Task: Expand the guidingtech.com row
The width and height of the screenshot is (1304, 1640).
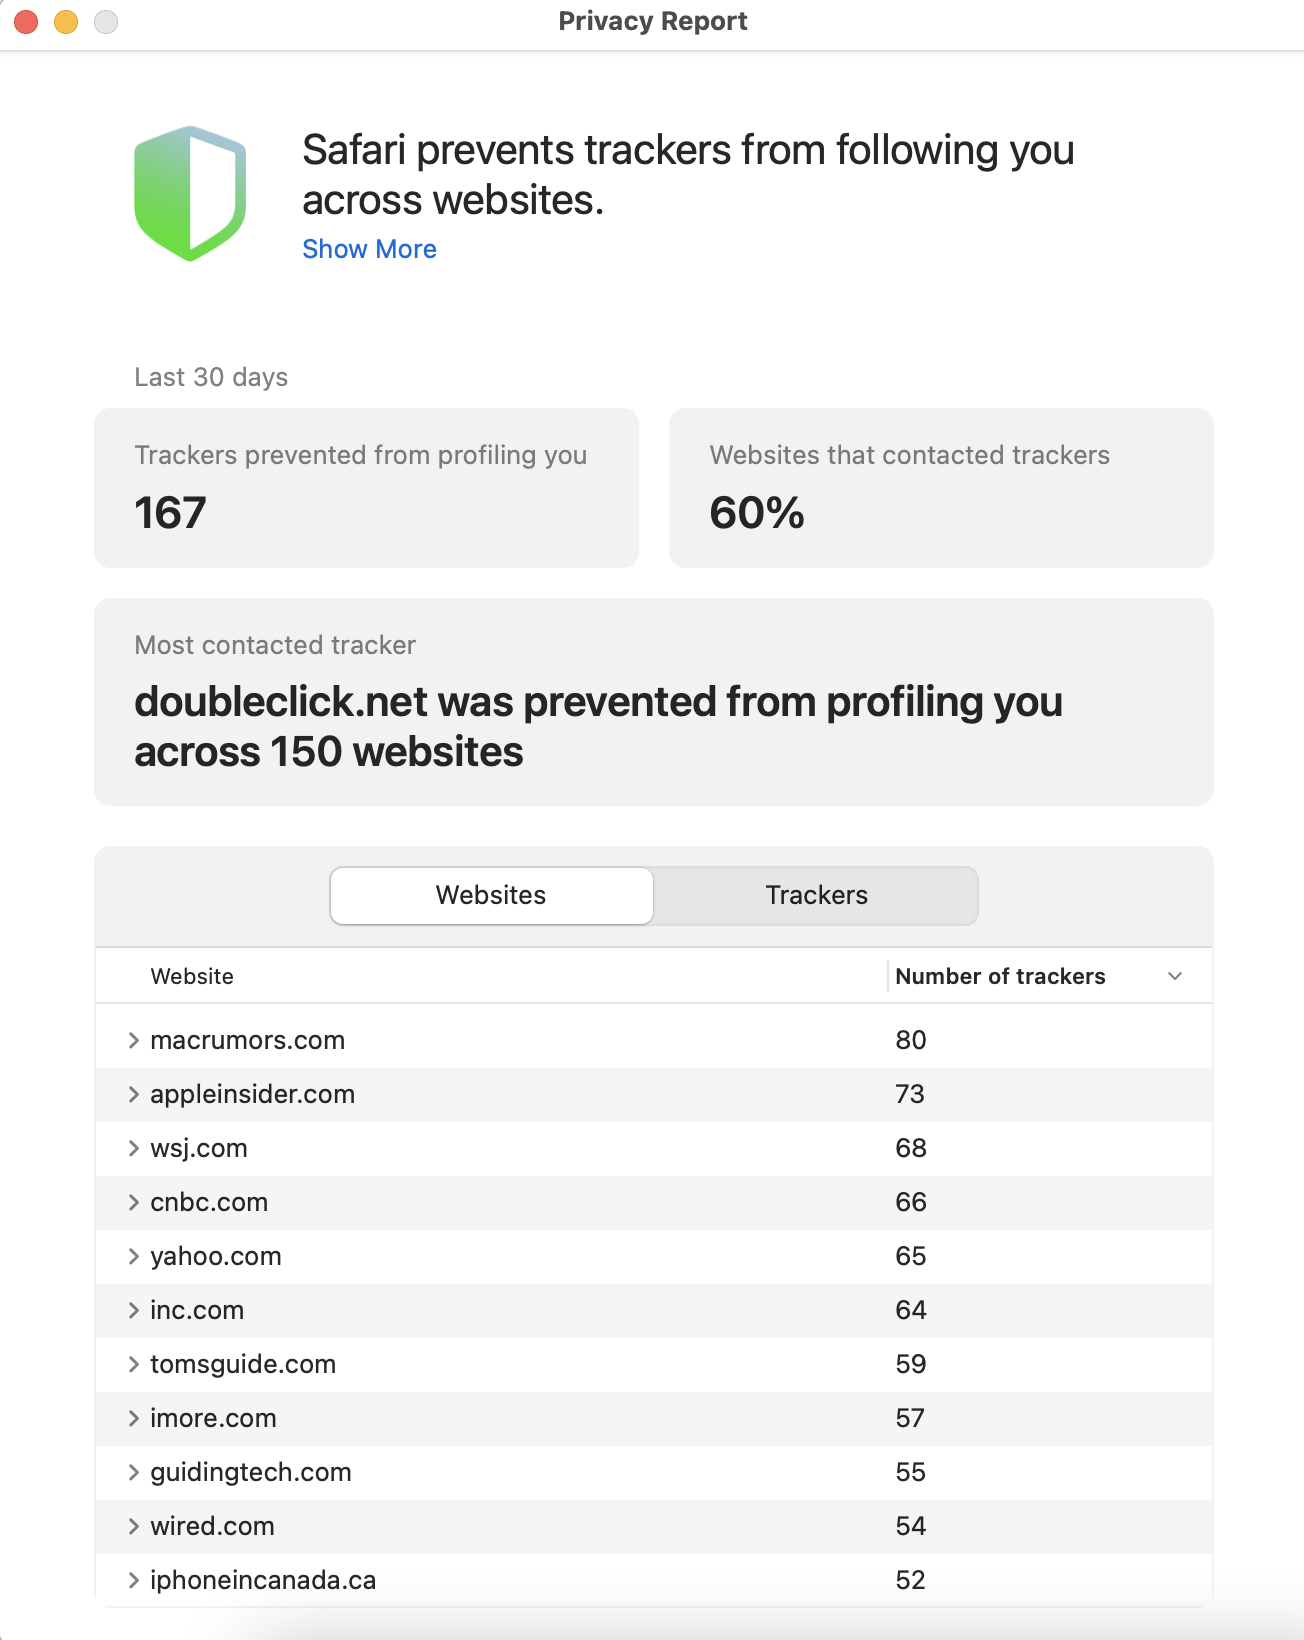Action: pos(133,1472)
